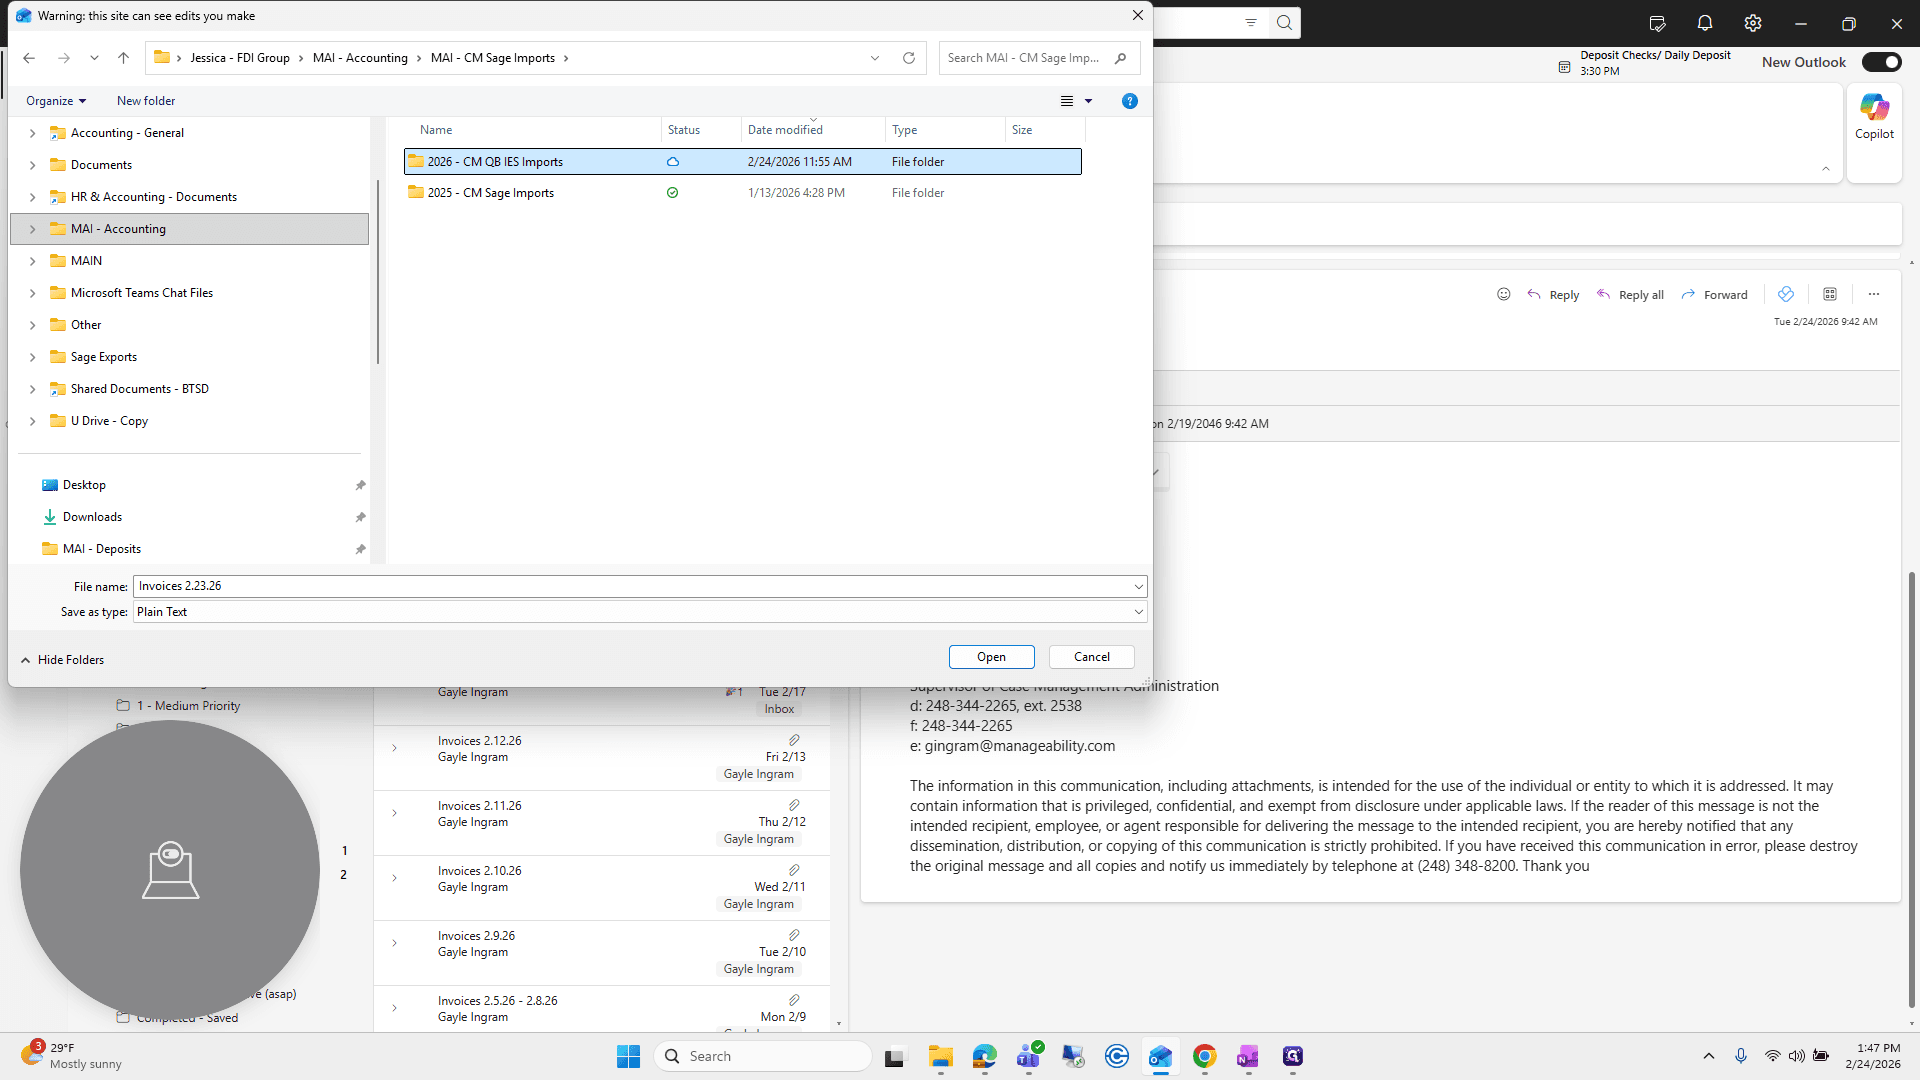Forward the Outlook message

pos(1714,295)
